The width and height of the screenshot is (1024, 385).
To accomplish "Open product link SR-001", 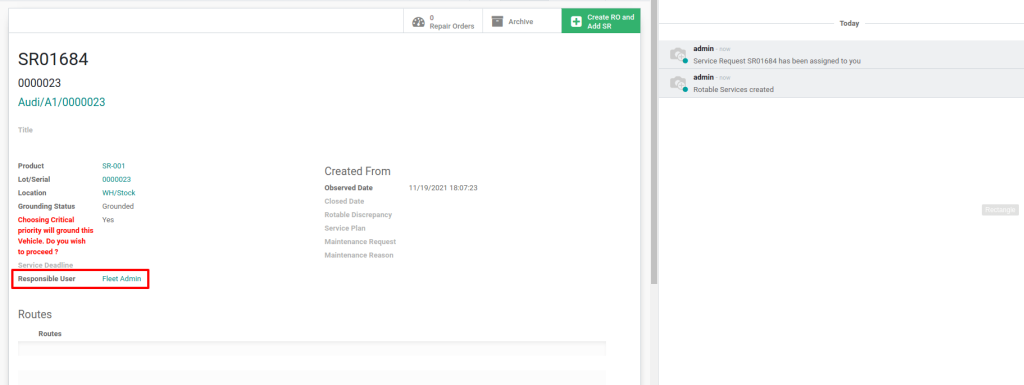I will coord(114,166).
